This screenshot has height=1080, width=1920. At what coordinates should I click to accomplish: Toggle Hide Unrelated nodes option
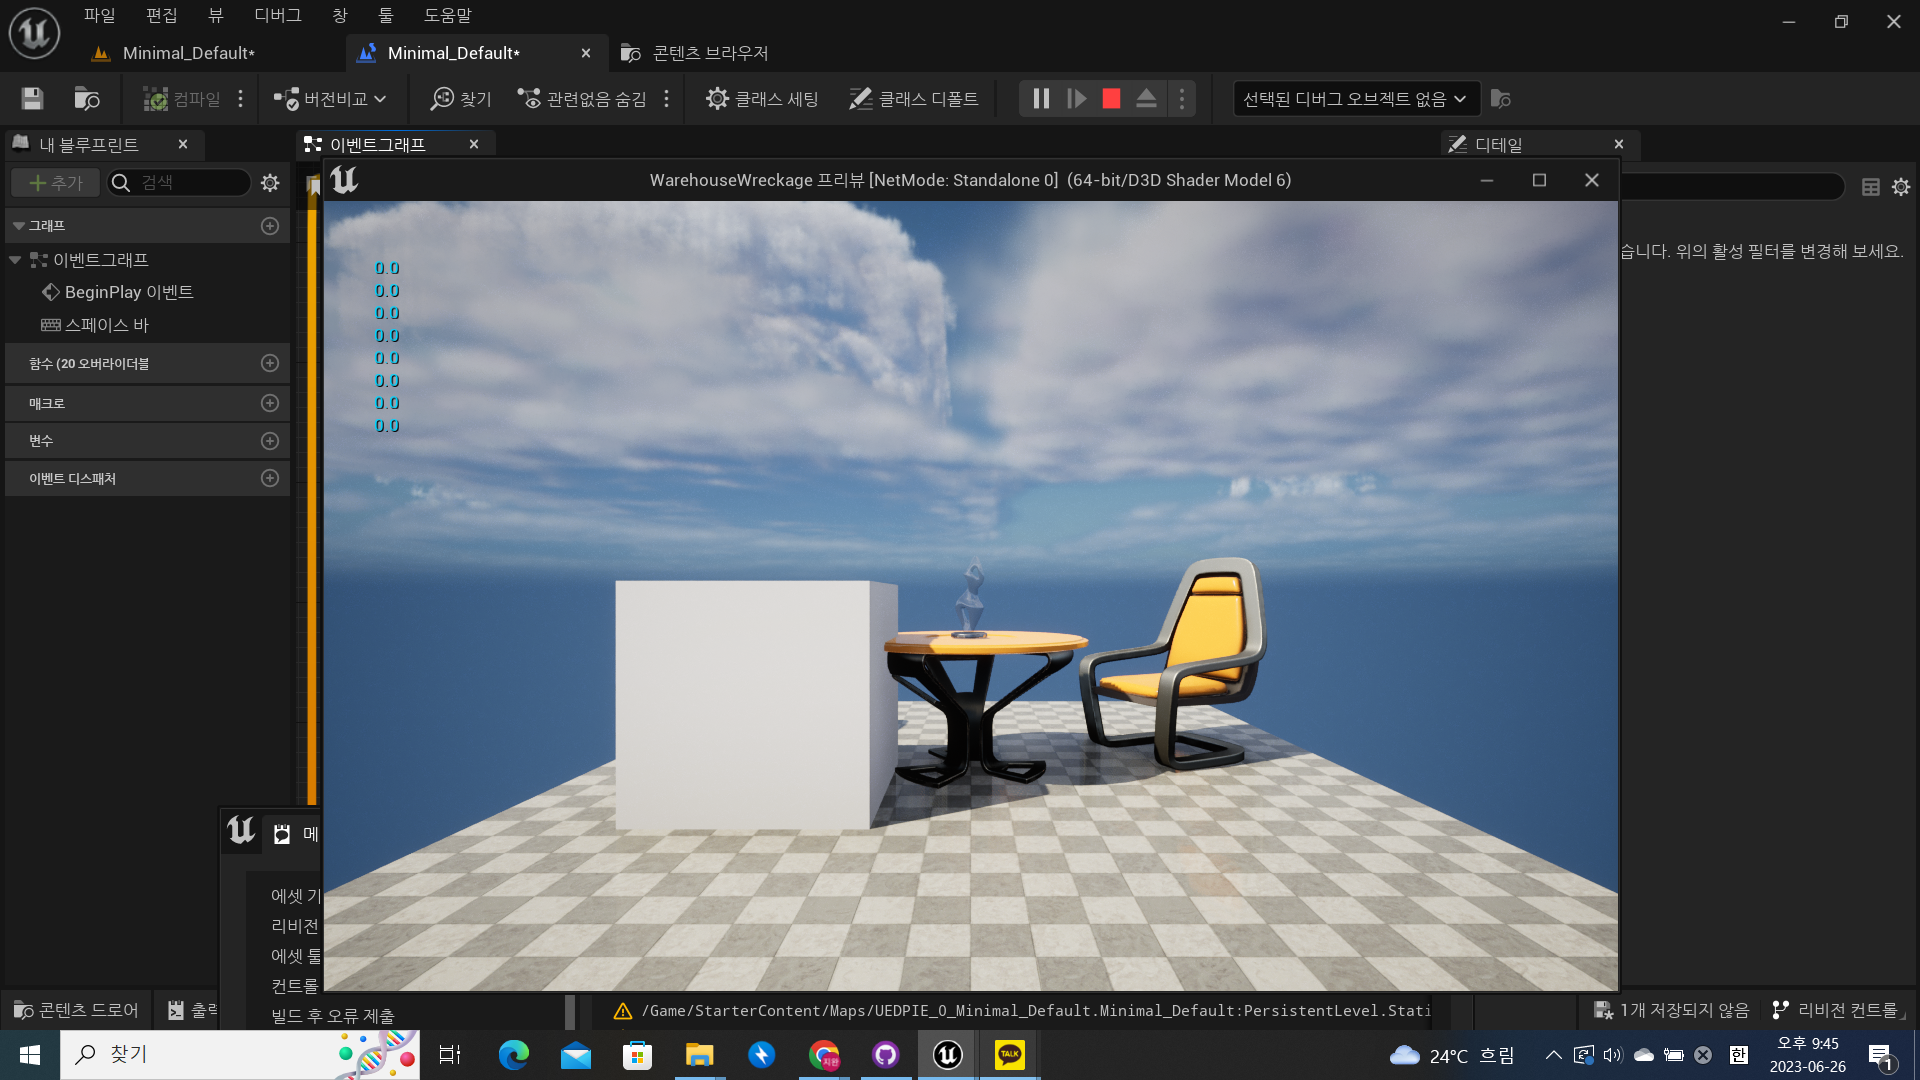(582, 98)
